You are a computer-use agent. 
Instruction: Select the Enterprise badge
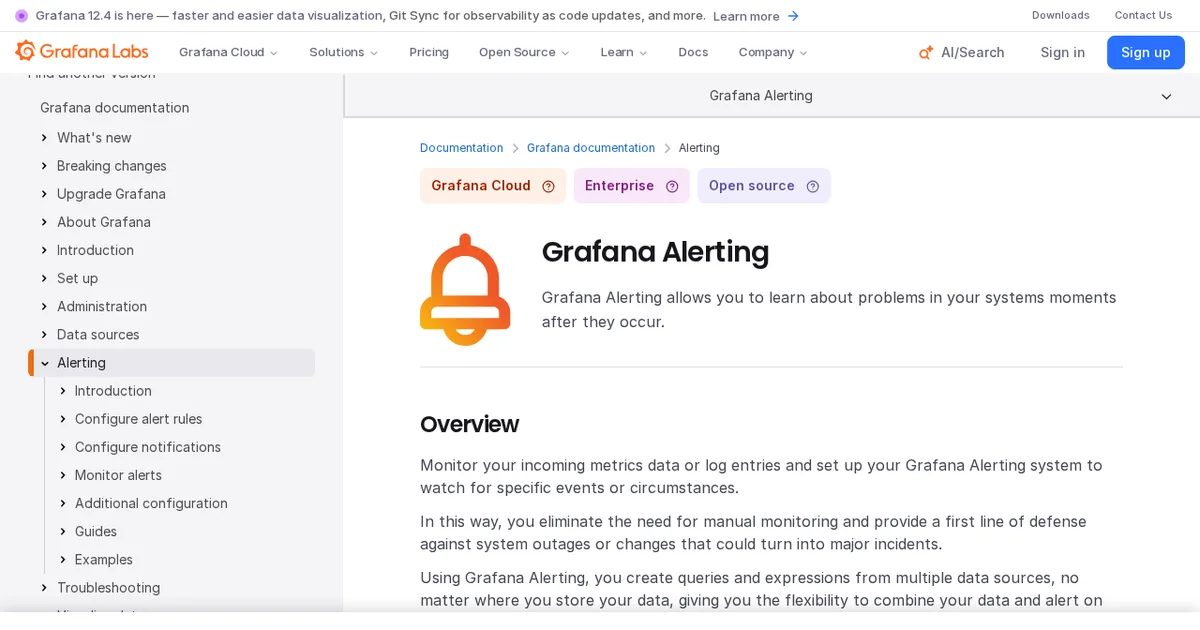coord(632,186)
